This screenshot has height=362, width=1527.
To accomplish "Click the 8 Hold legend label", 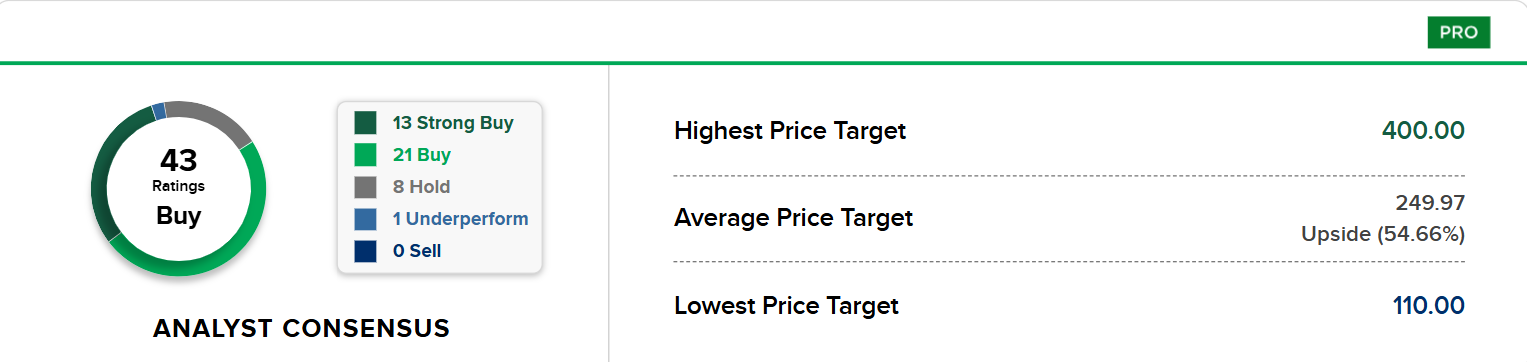I will coord(422,187).
